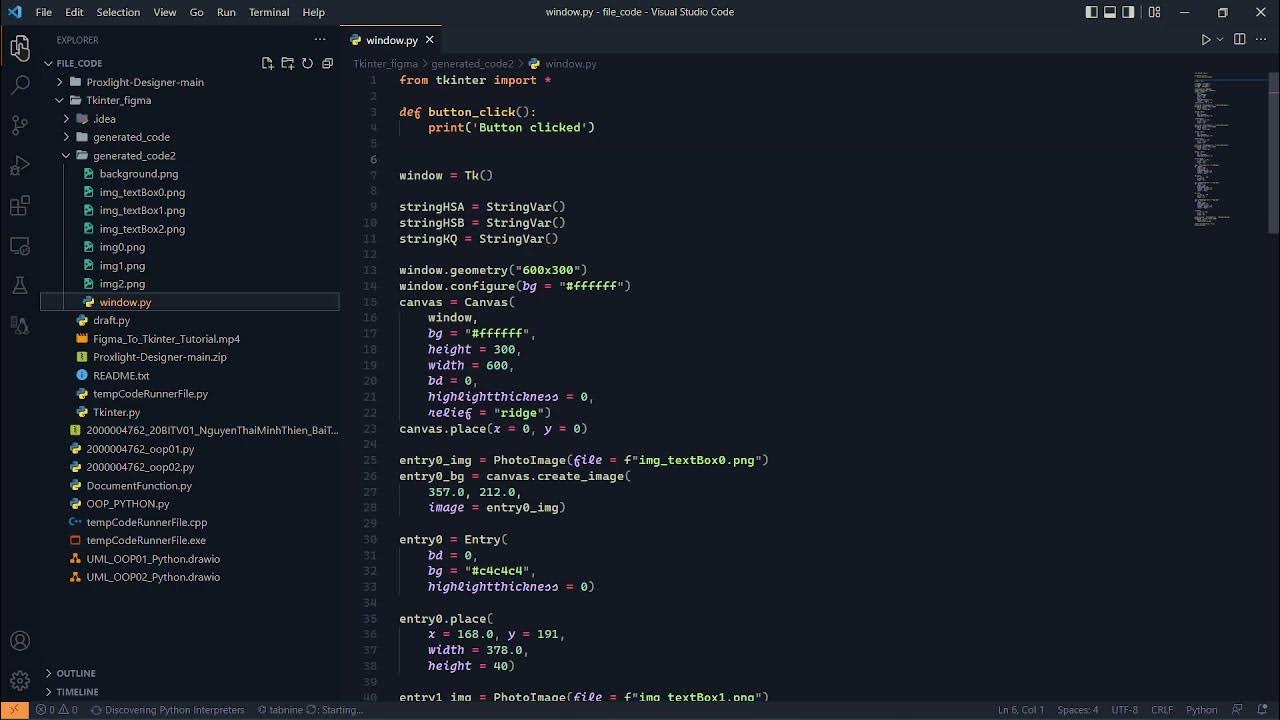Open OOP_PYTHON.py in the file tree
Image resolution: width=1280 pixels, height=720 pixels.
coord(127,504)
